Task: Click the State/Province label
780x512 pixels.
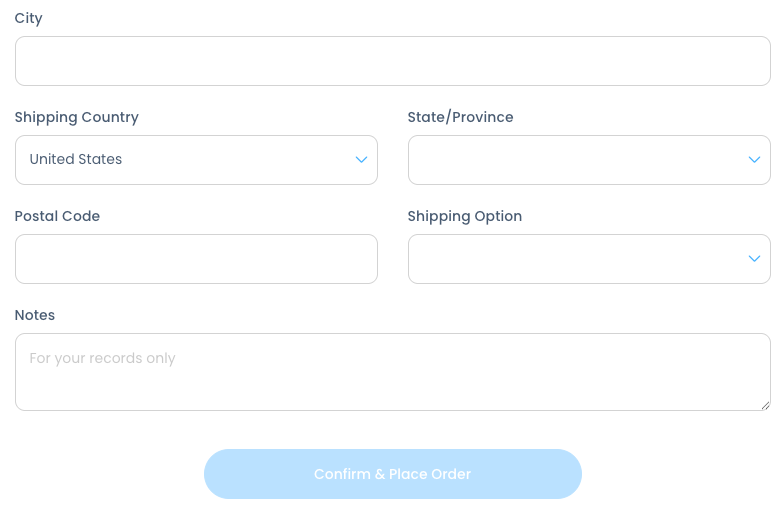Action: (460, 117)
